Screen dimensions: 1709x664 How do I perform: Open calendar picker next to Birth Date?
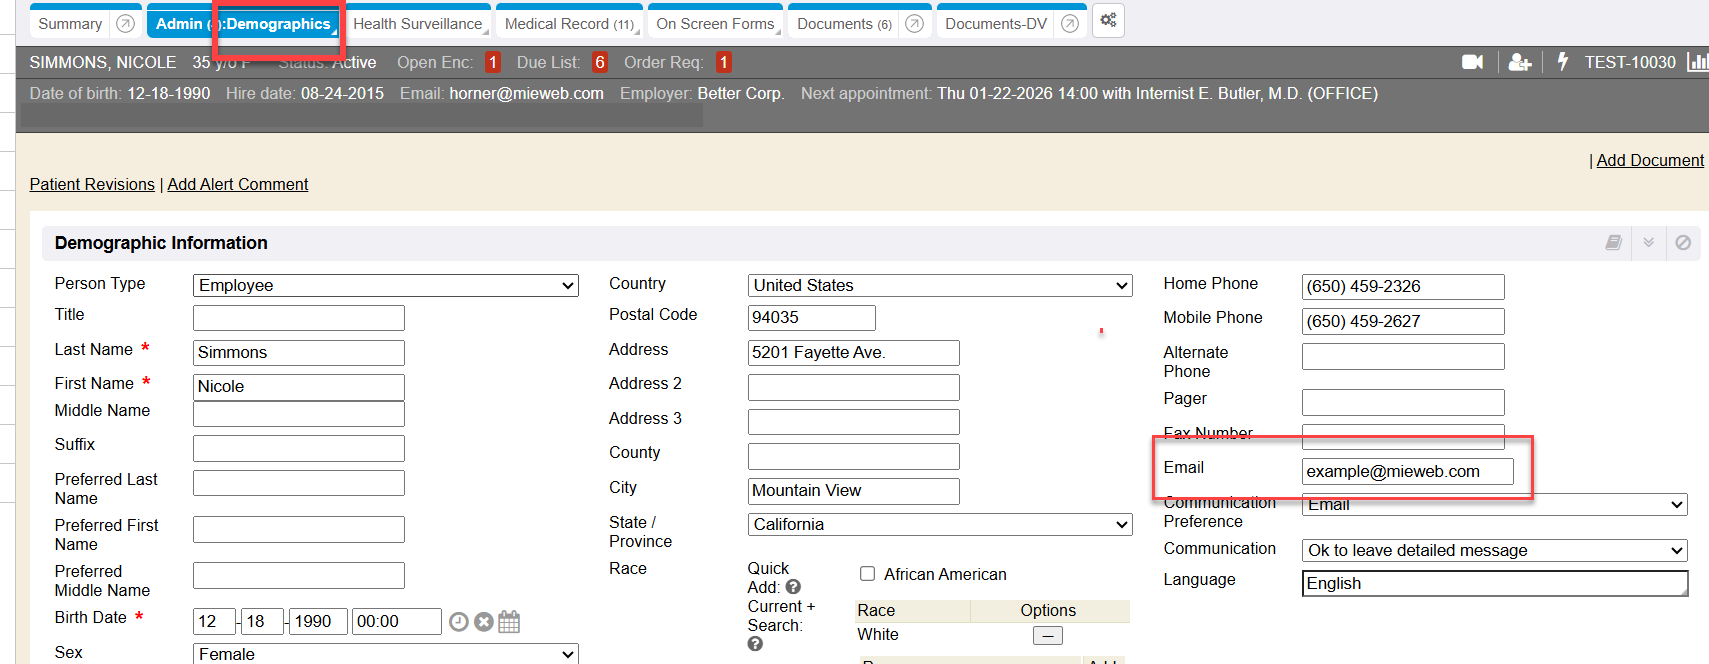pos(509,622)
